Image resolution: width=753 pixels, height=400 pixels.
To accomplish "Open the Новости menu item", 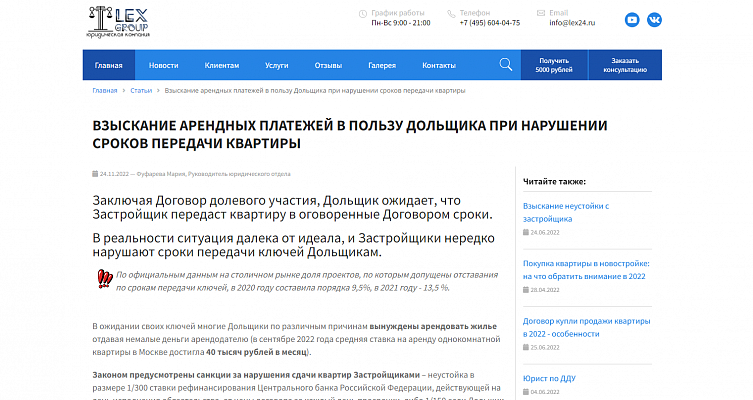I will (x=163, y=65).
